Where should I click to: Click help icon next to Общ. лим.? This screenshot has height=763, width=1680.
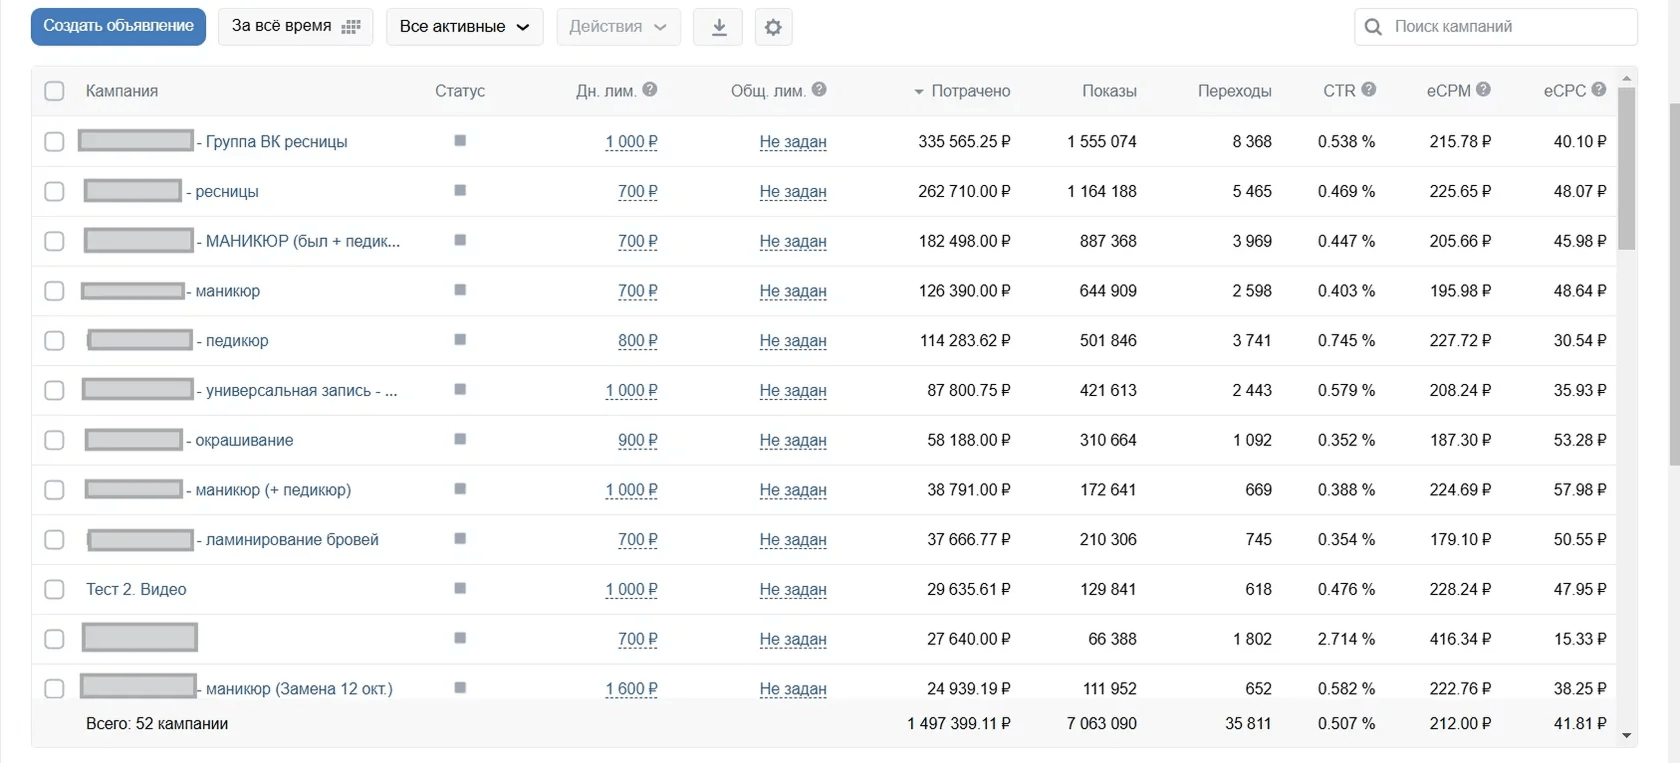pos(819,90)
